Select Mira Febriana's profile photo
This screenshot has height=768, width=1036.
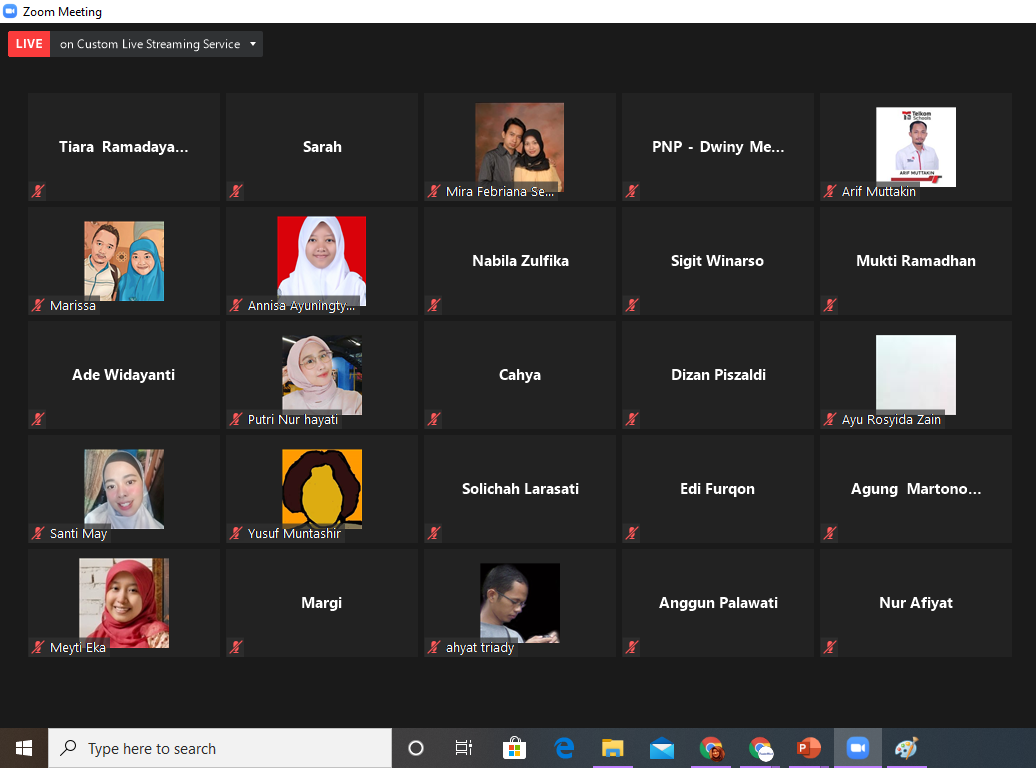519,146
